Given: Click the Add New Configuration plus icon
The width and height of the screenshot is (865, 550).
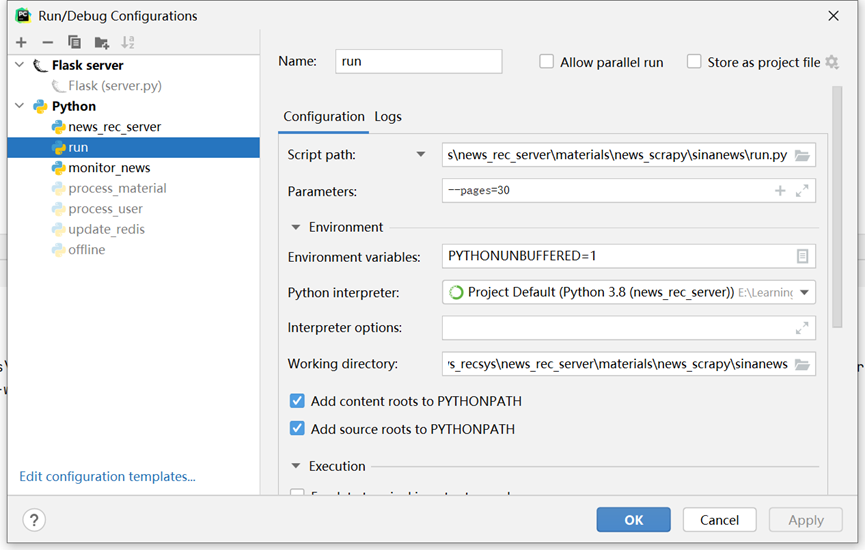Looking at the screenshot, I should [21, 42].
